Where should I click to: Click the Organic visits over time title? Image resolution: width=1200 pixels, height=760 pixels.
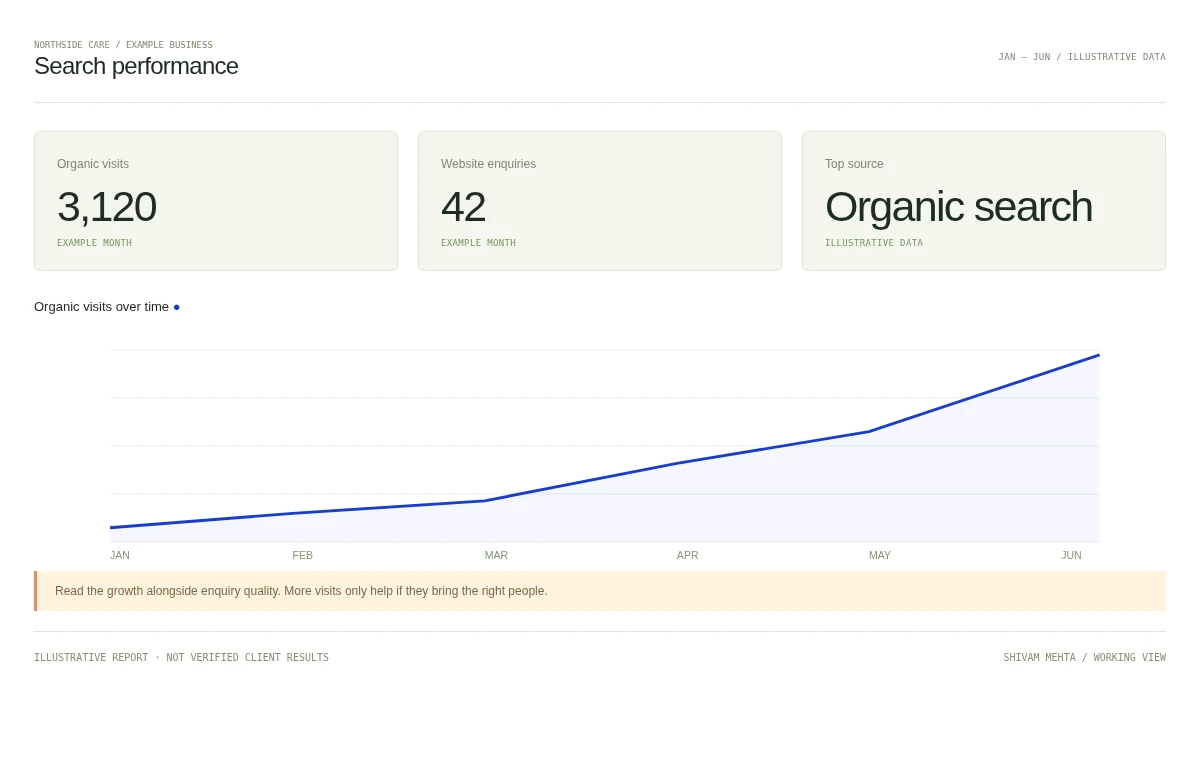pos(101,307)
